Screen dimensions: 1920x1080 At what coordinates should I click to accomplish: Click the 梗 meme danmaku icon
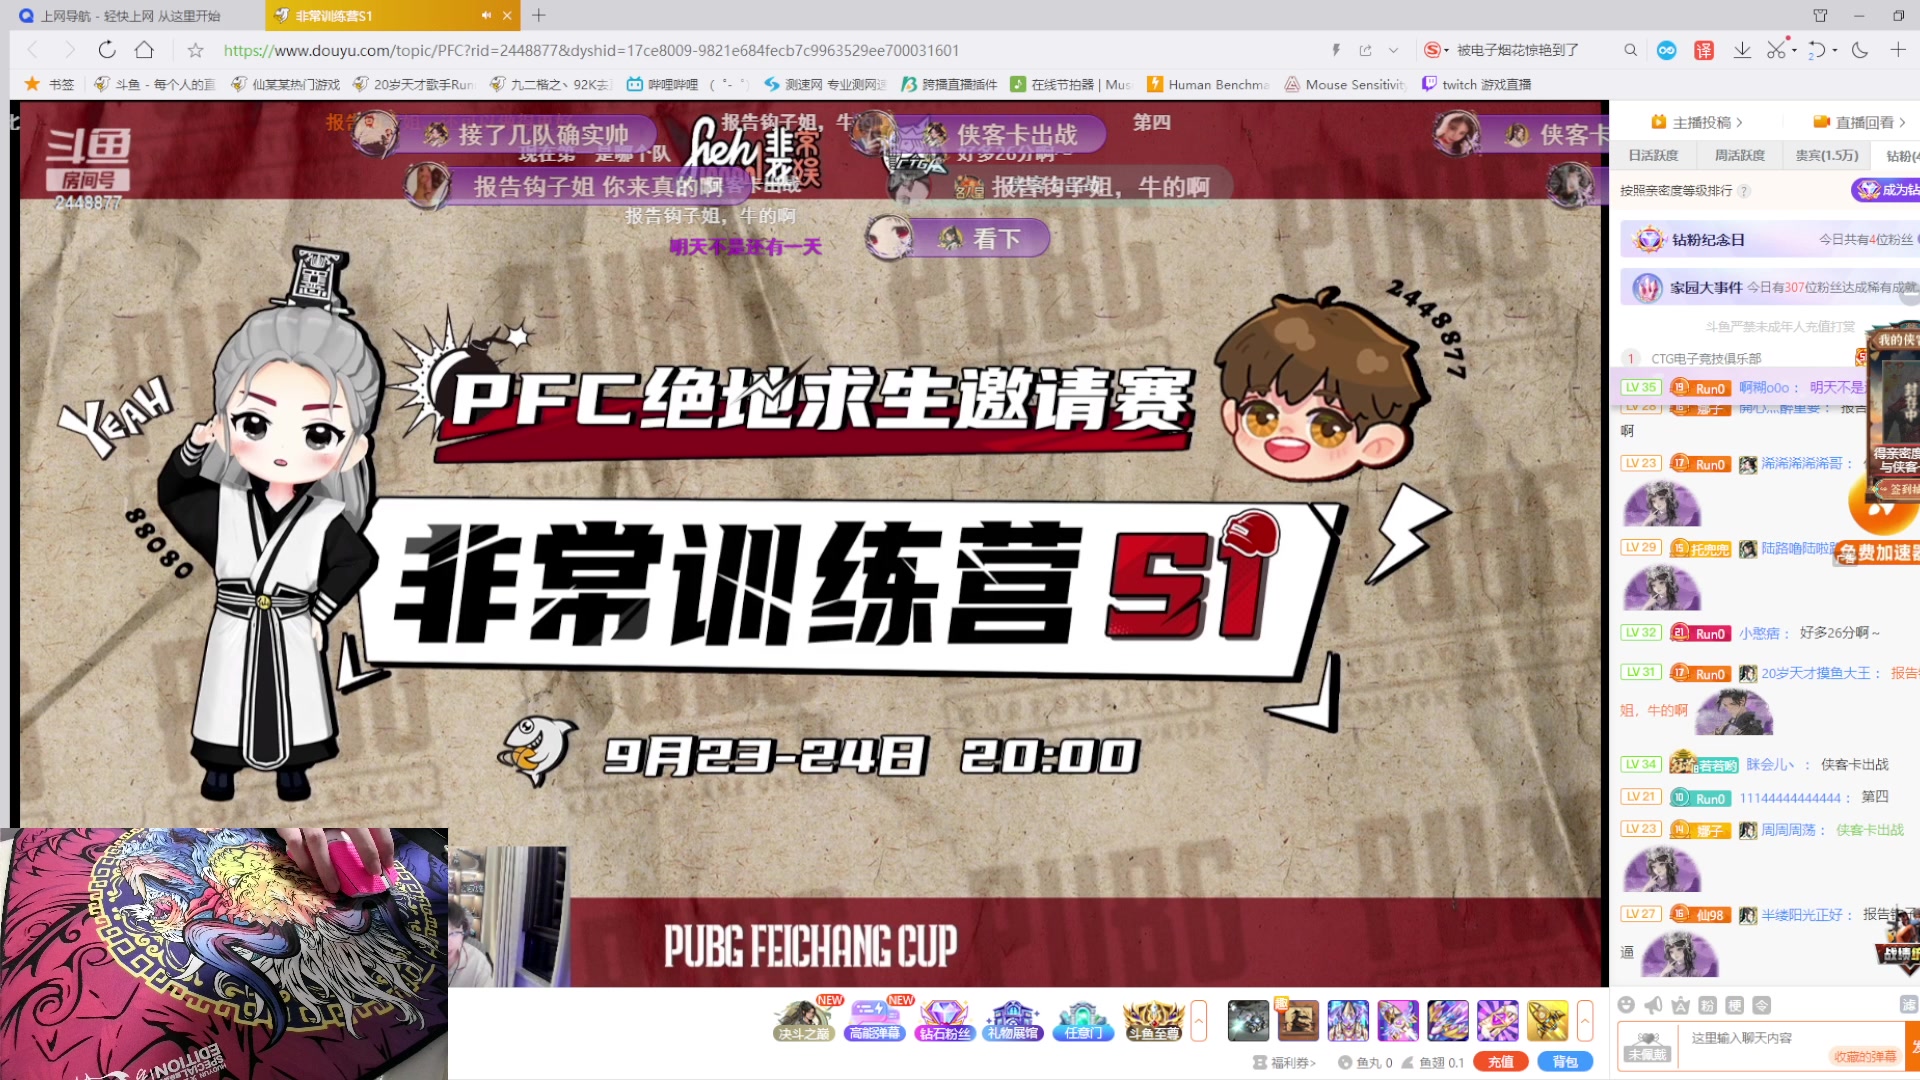coord(1736,1006)
